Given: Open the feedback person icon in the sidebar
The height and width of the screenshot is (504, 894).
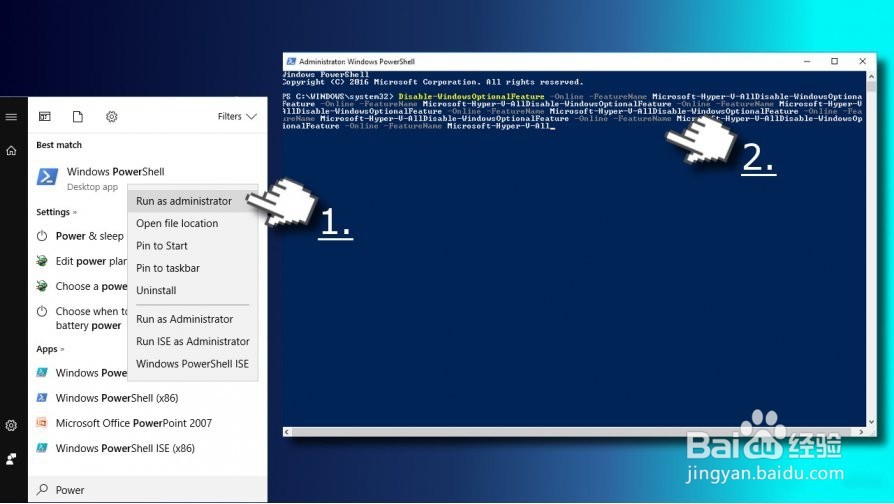Looking at the screenshot, I should pos(11,459).
